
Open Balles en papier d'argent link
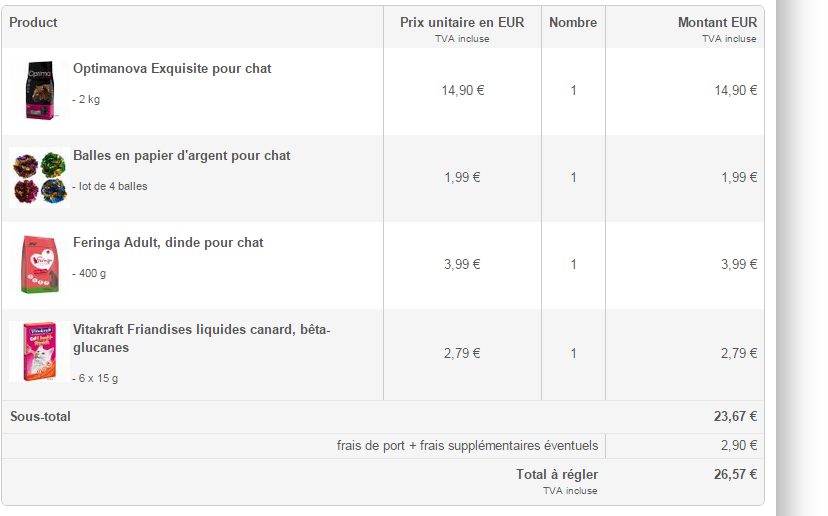pyautogui.click(x=182, y=156)
